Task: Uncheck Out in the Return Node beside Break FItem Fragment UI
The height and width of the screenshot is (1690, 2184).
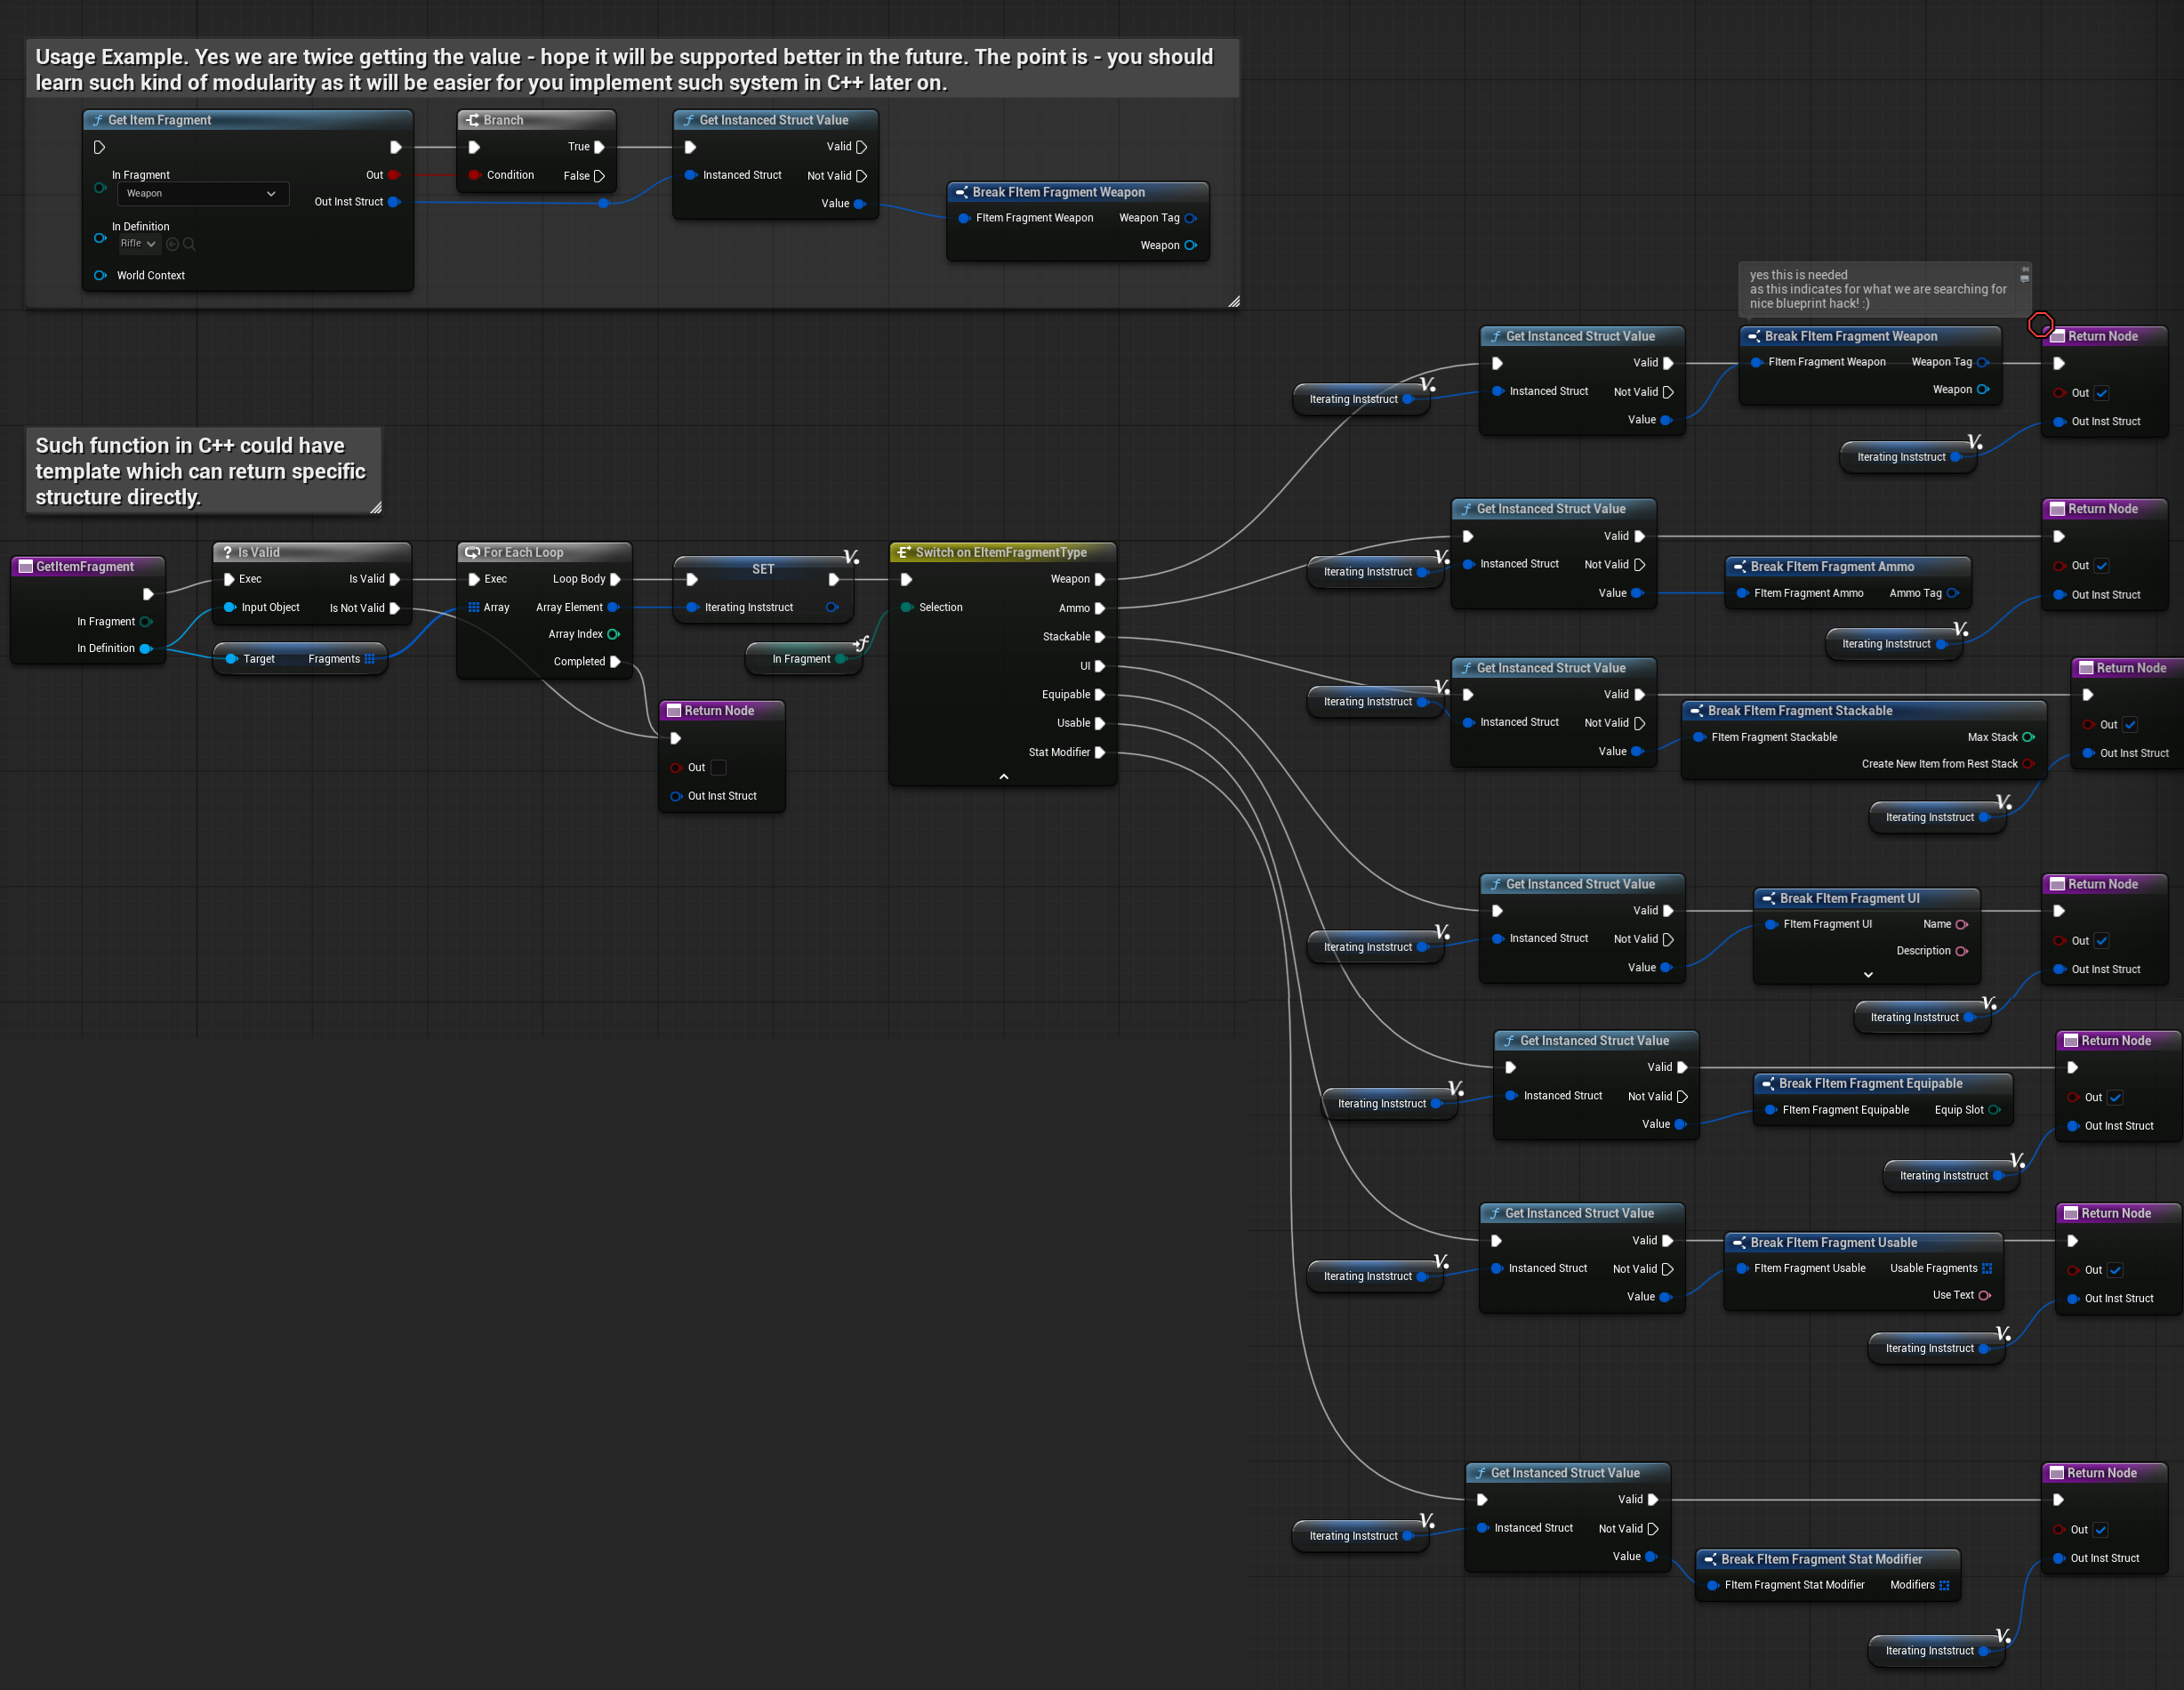Action: coord(2101,941)
